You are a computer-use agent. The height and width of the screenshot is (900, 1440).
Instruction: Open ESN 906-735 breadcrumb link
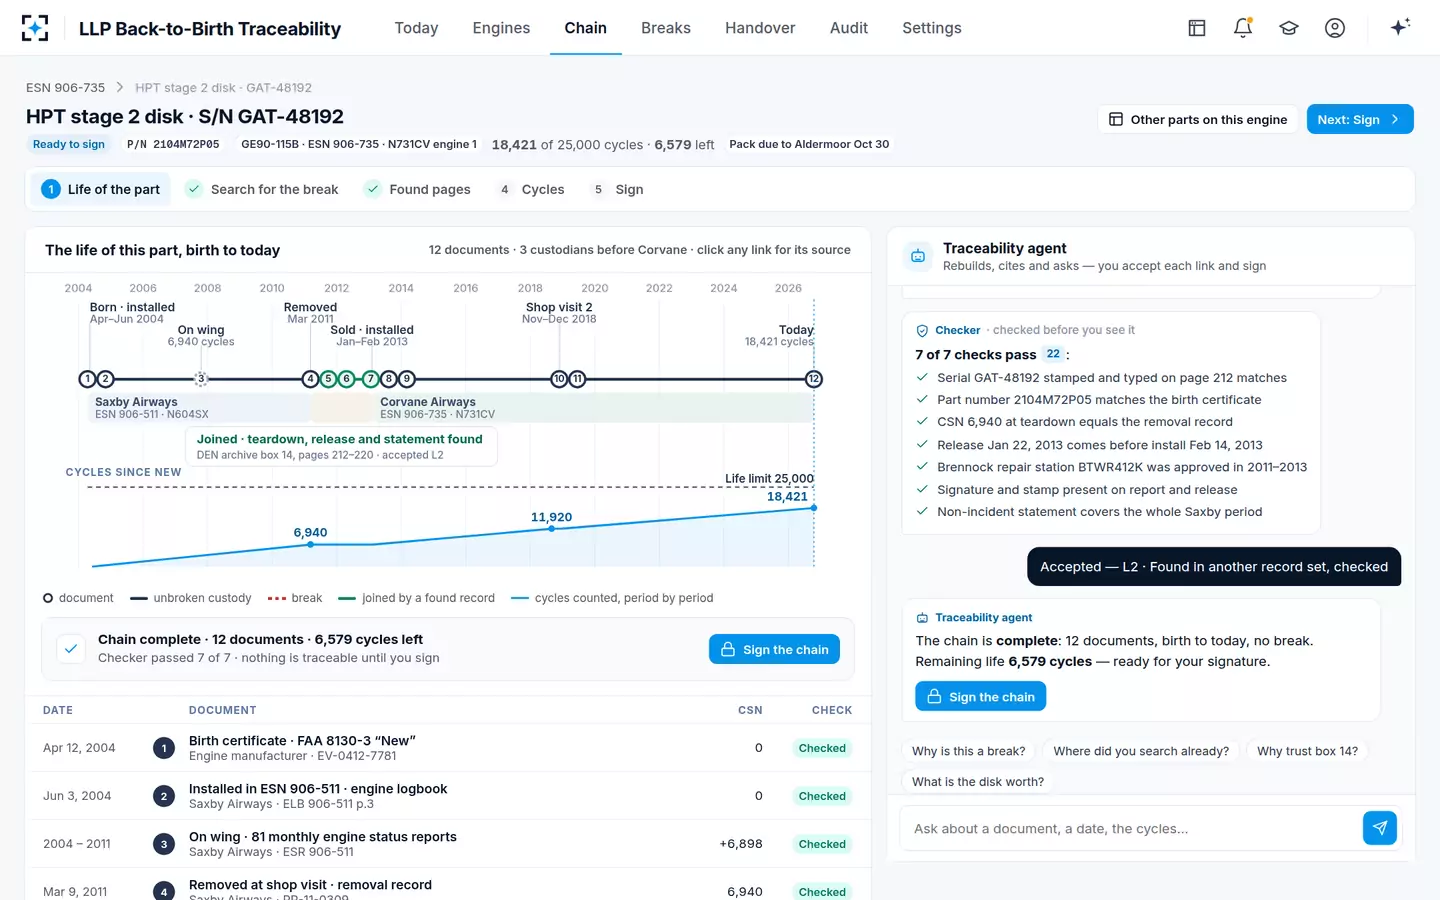pyautogui.click(x=65, y=88)
